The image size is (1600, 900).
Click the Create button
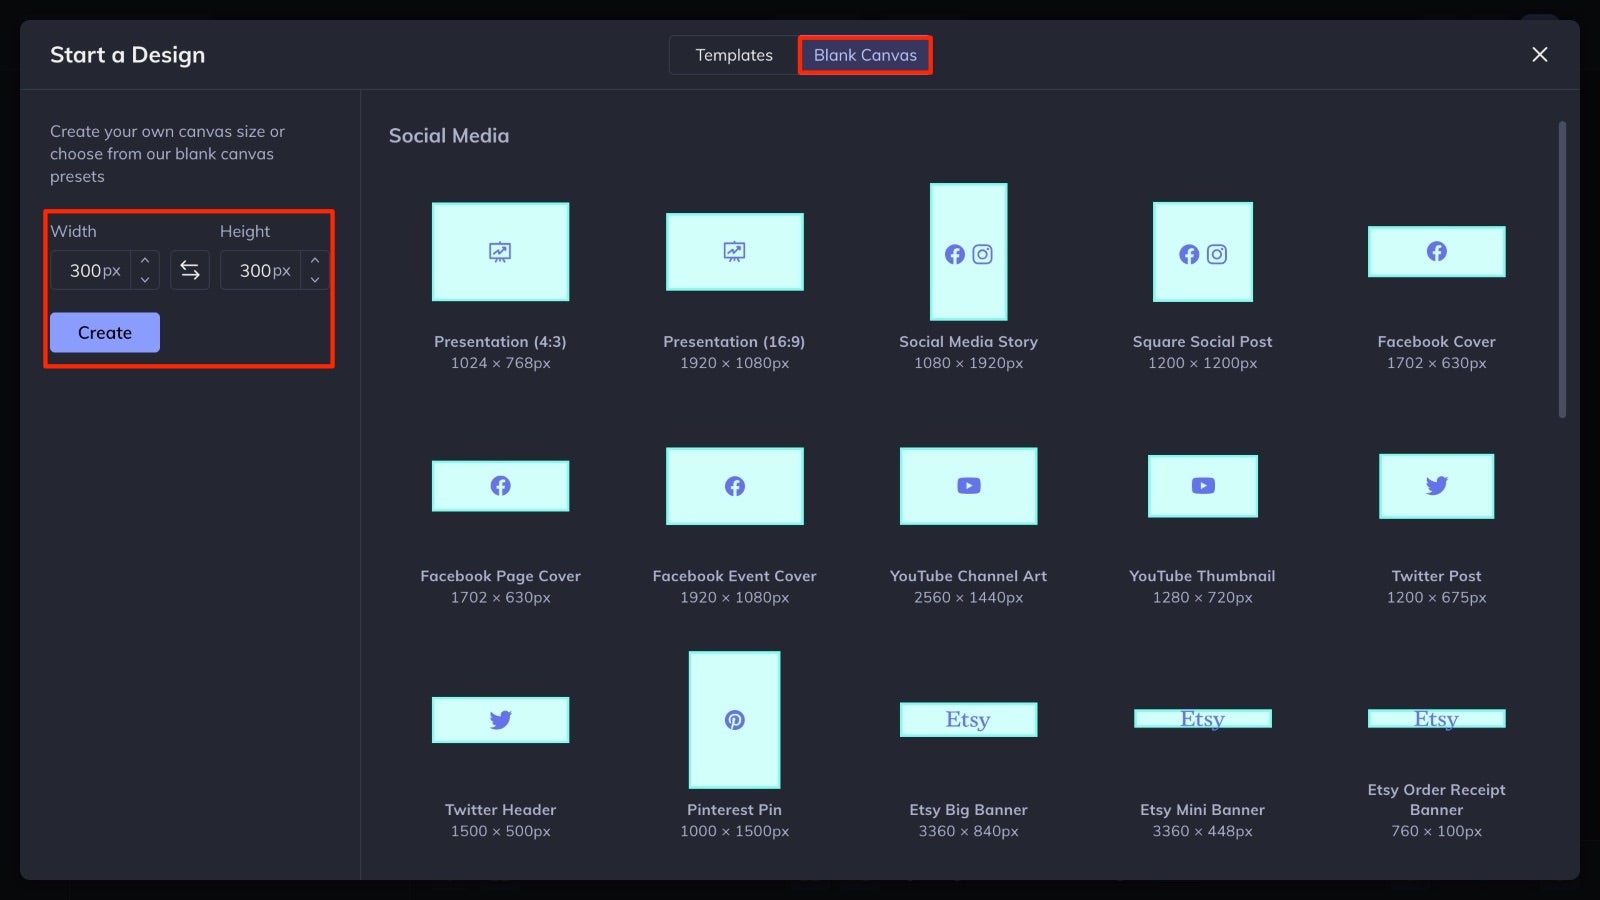click(104, 332)
